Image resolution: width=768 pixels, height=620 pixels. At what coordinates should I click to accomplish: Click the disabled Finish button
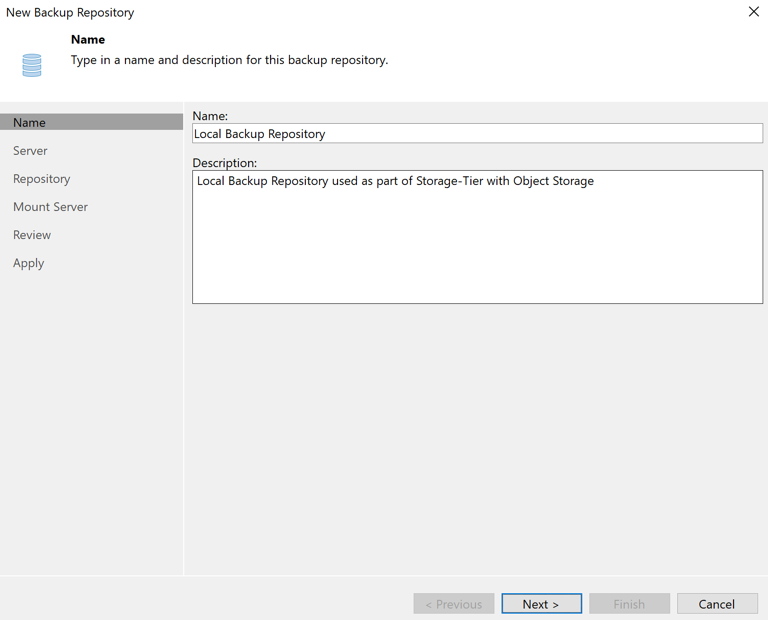coord(629,603)
